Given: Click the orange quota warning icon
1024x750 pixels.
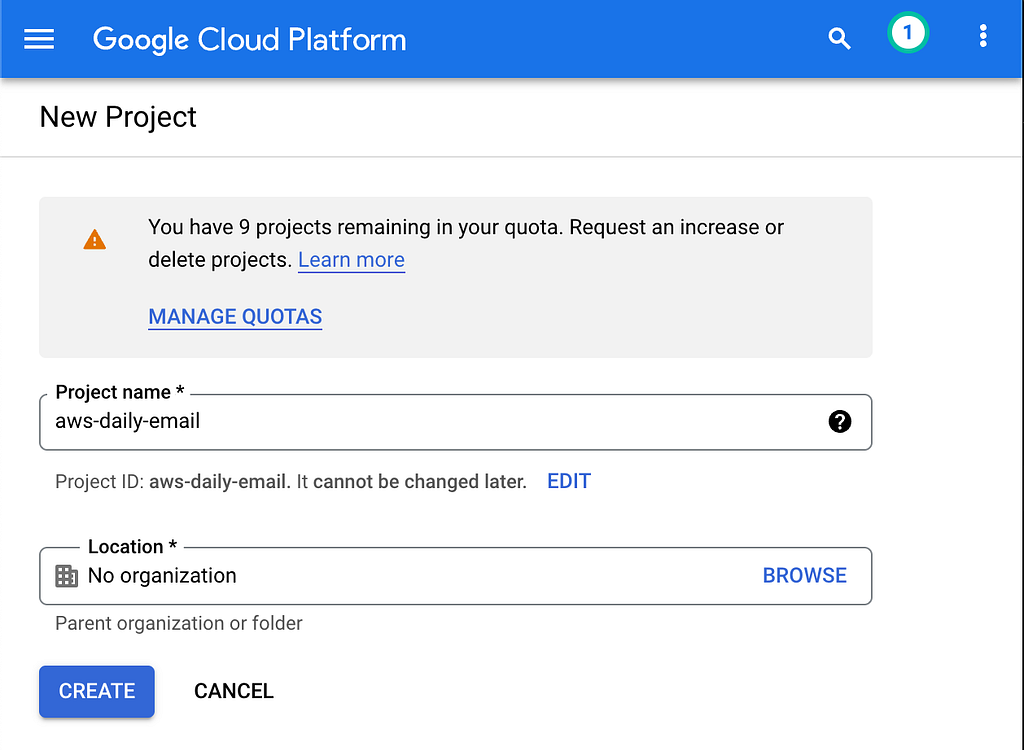Looking at the screenshot, I should coord(95,240).
